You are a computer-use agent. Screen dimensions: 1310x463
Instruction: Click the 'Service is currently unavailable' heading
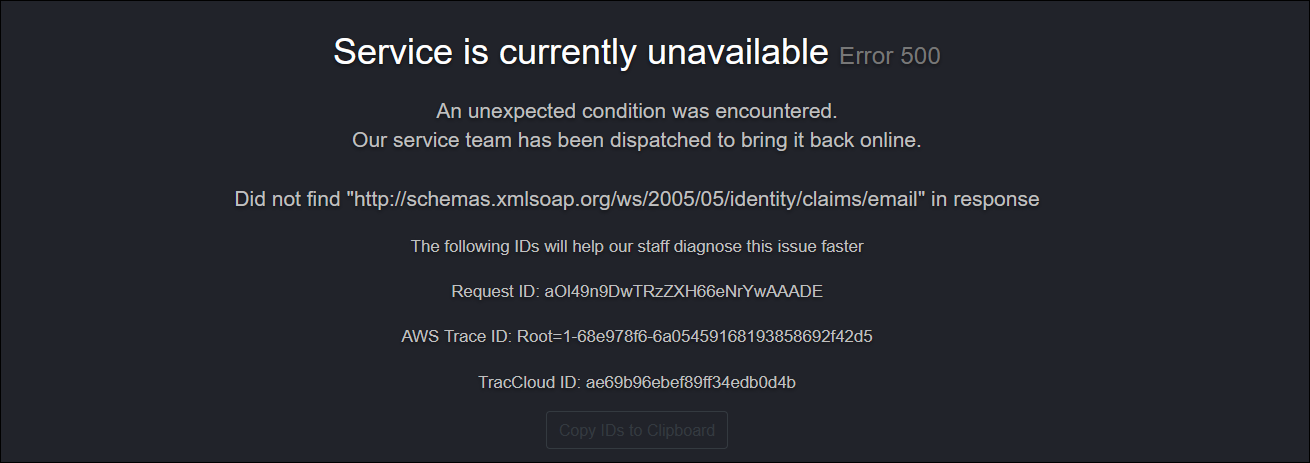pos(580,52)
